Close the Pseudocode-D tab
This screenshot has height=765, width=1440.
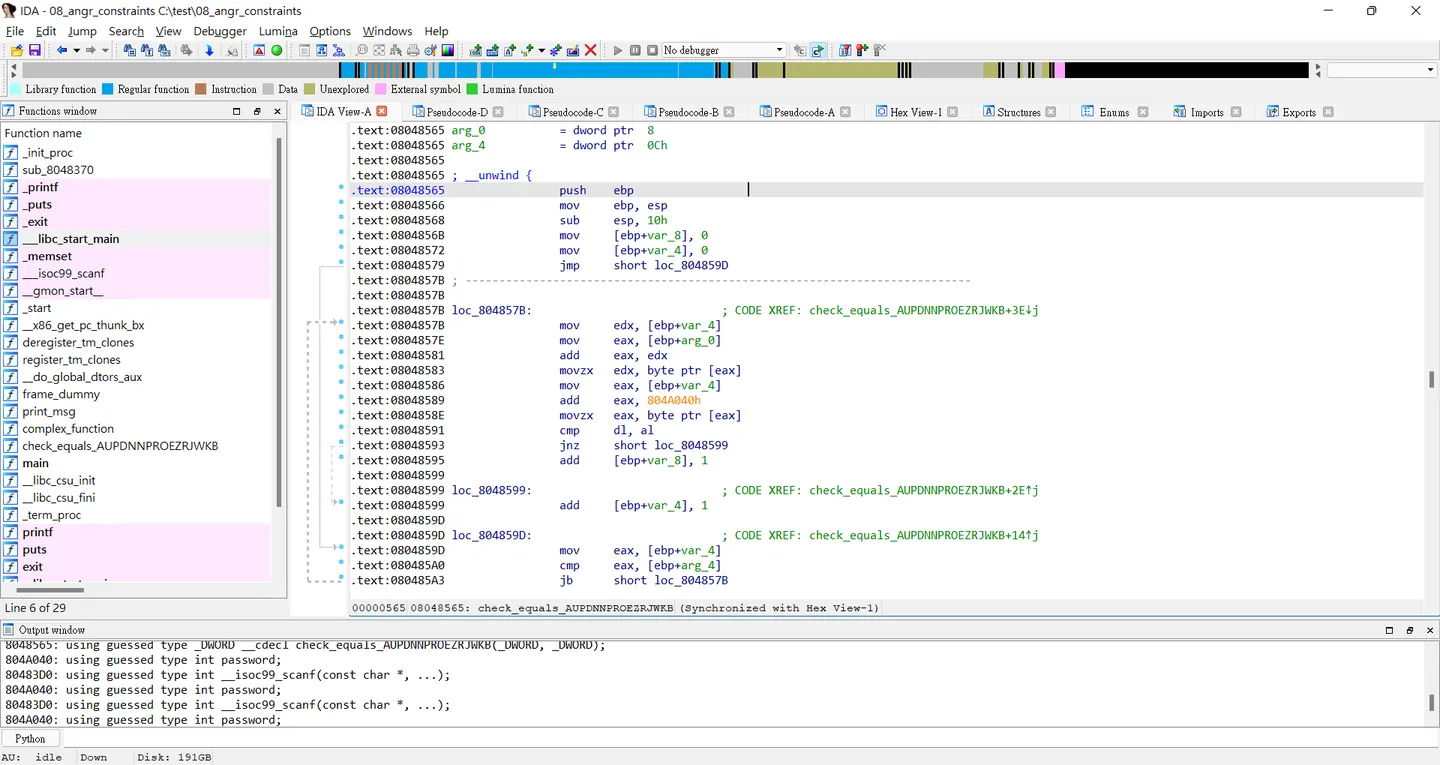click(498, 112)
